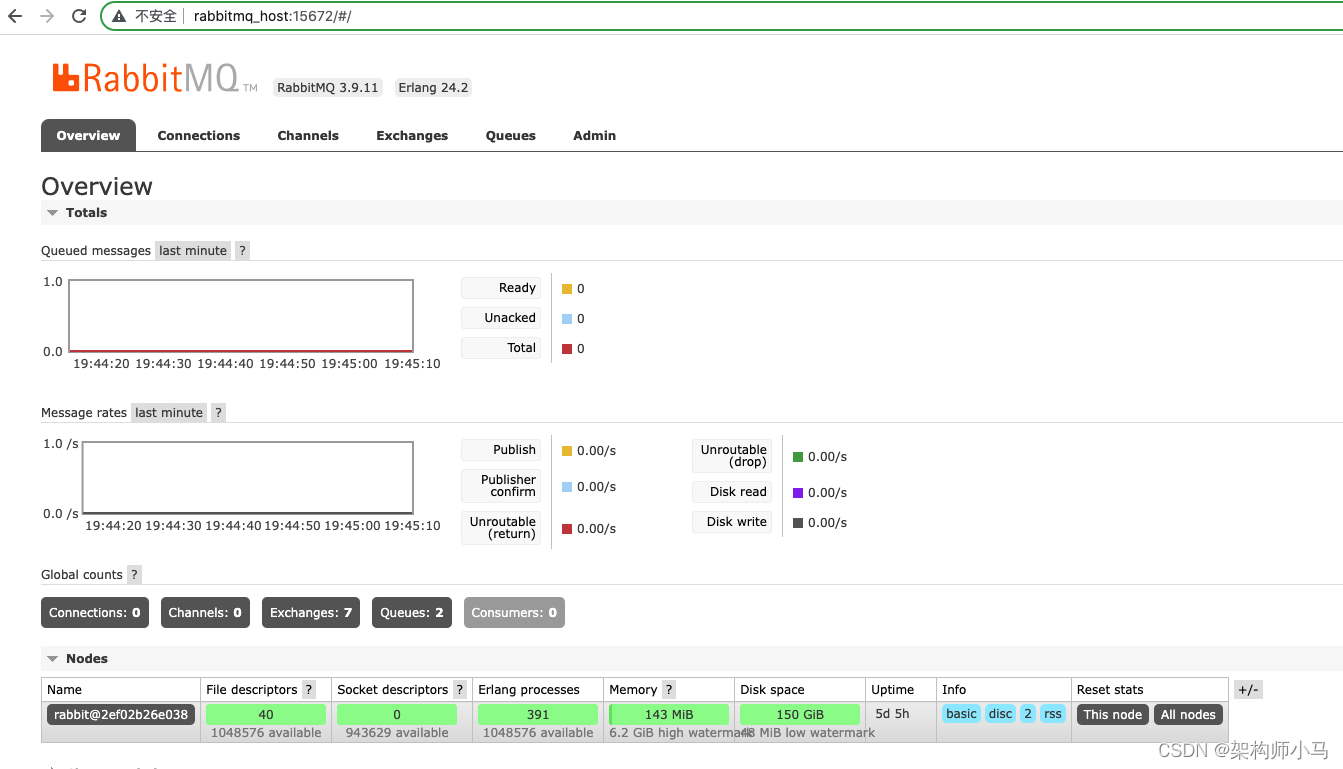Open the Message rates help icon
This screenshot has width=1343, height=769.
coord(218,412)
